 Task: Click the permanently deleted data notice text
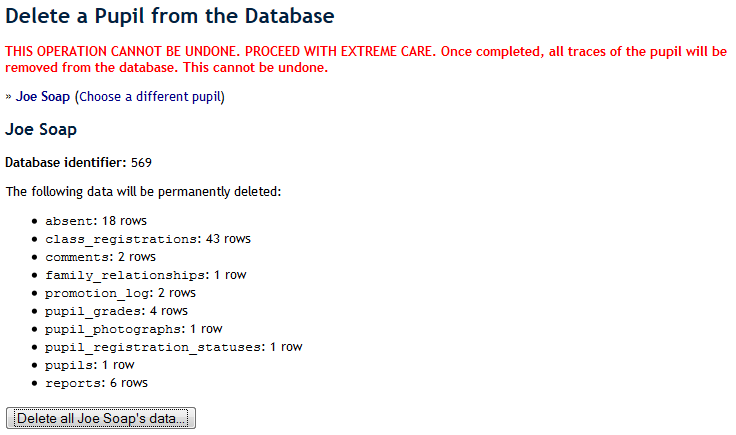(x=143, y=190)
